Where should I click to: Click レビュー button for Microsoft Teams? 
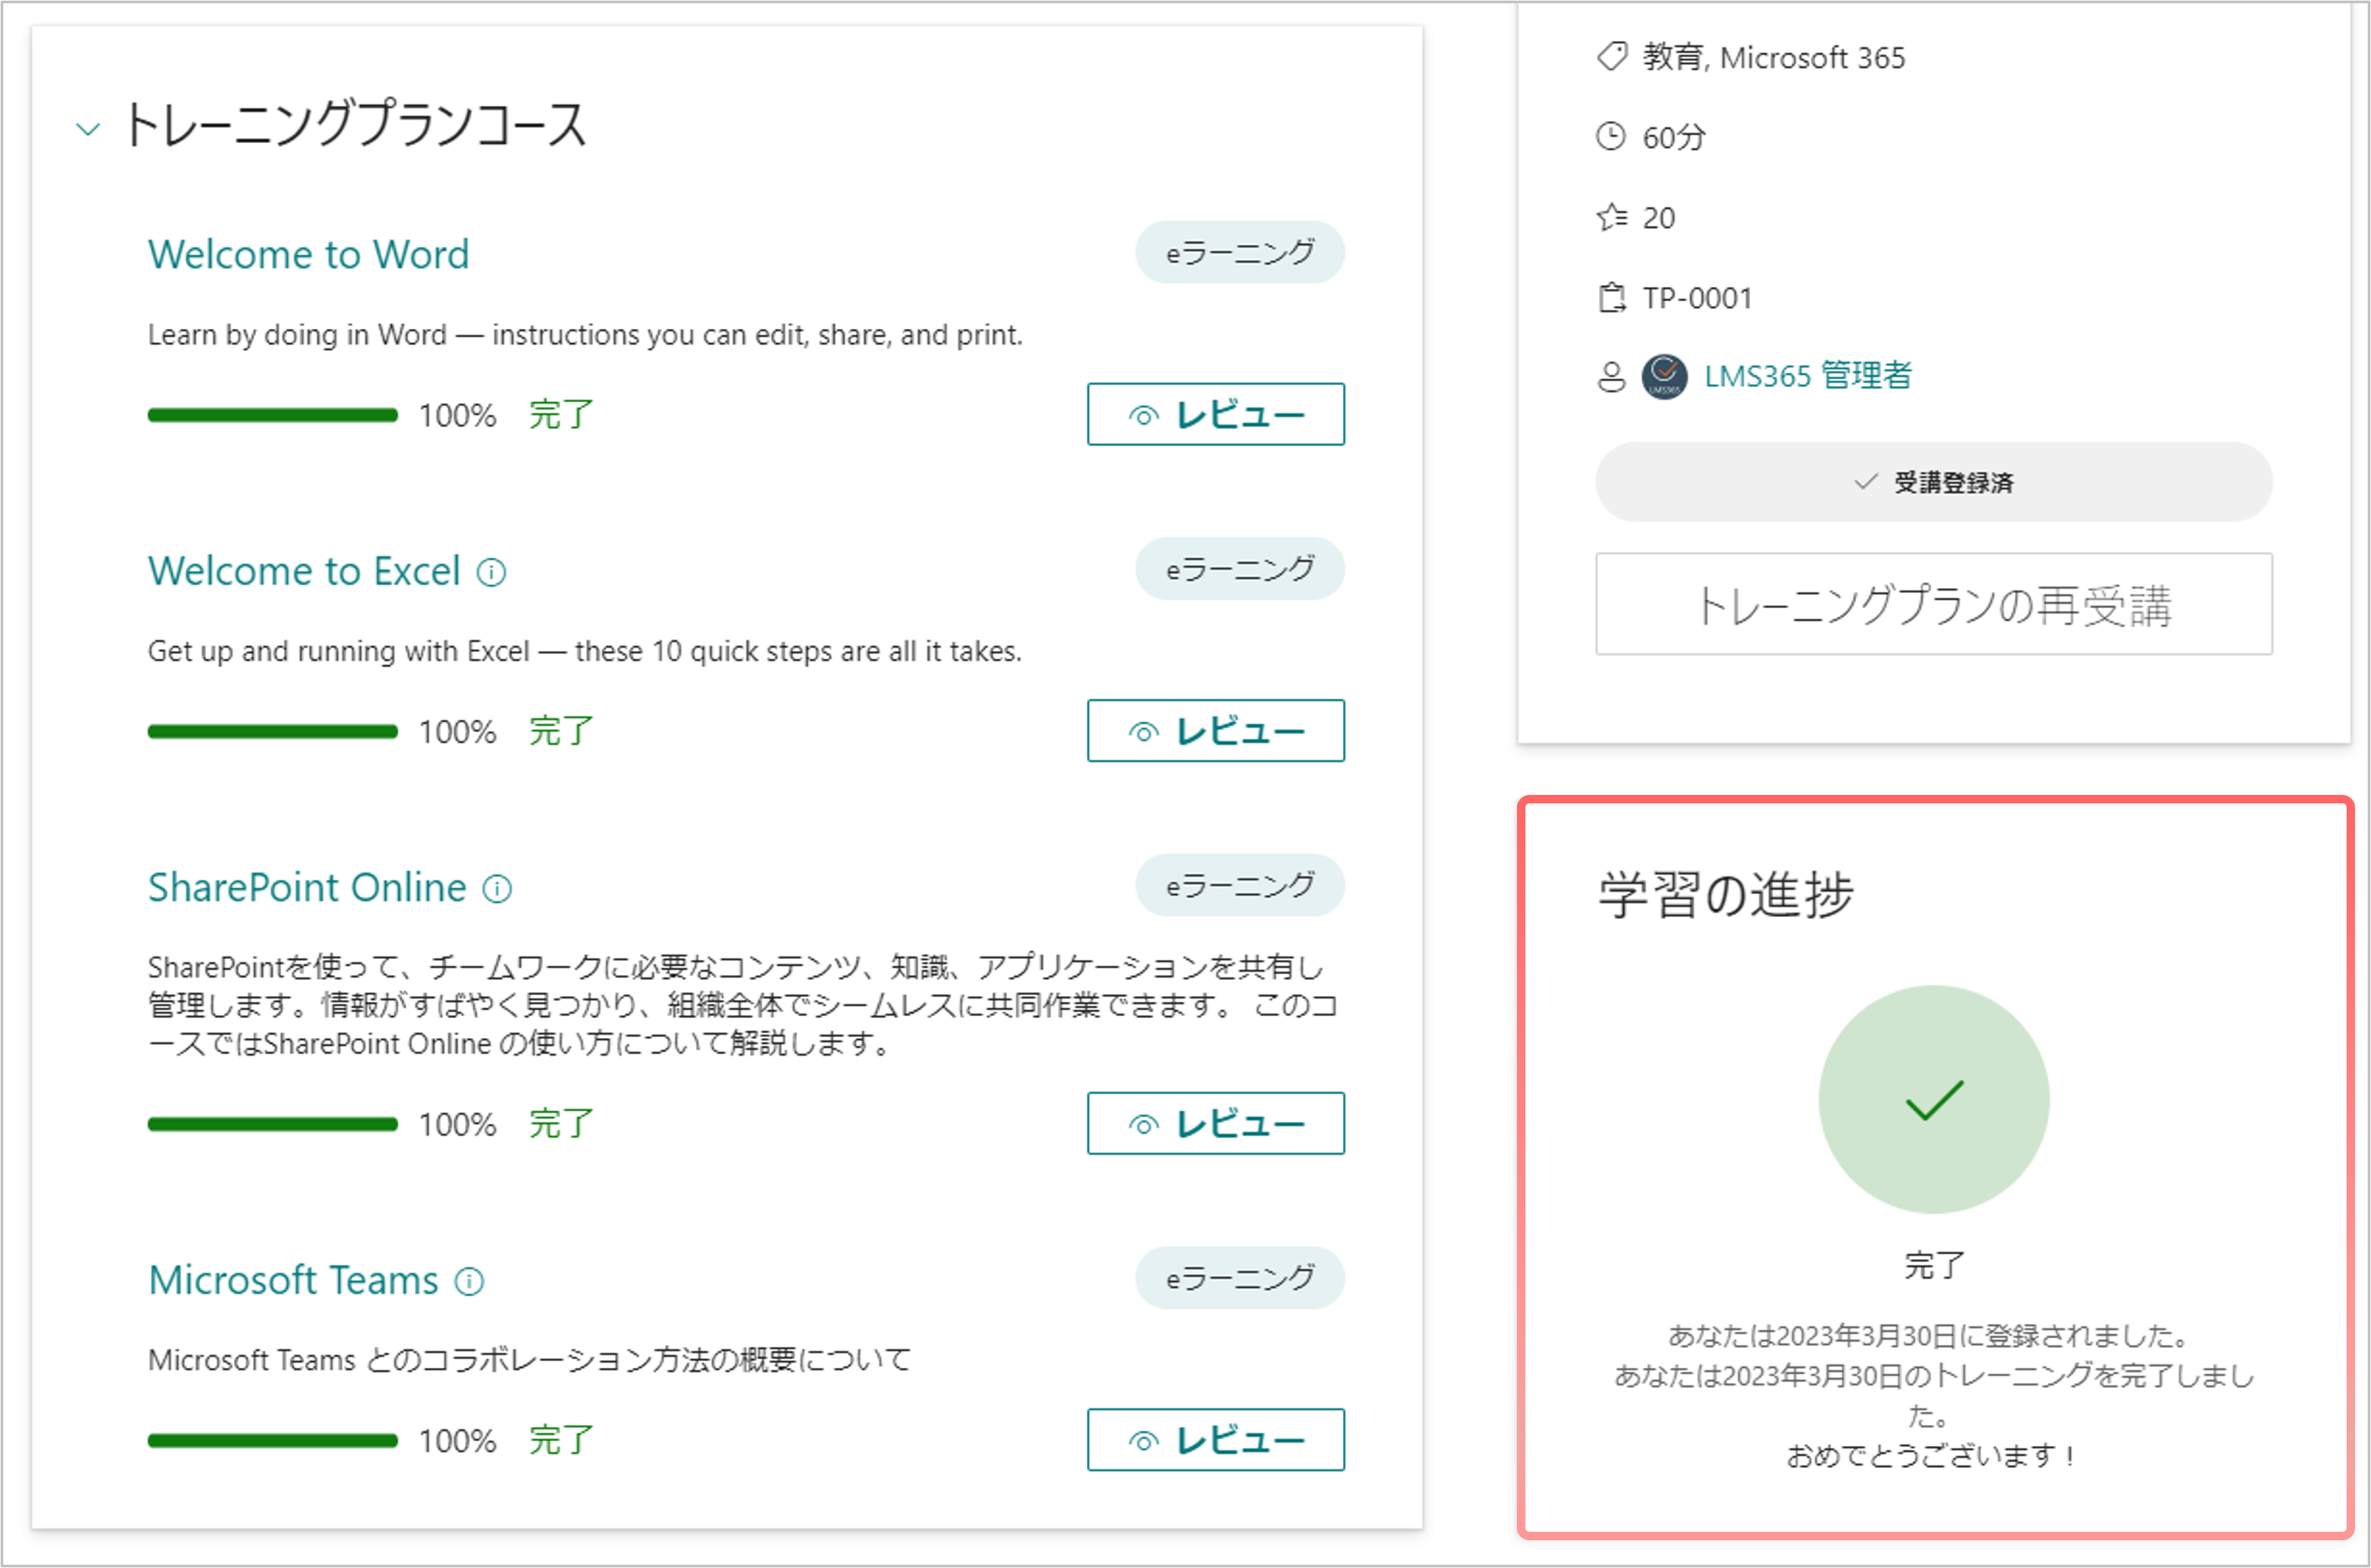click(x=1215, y=1440)
